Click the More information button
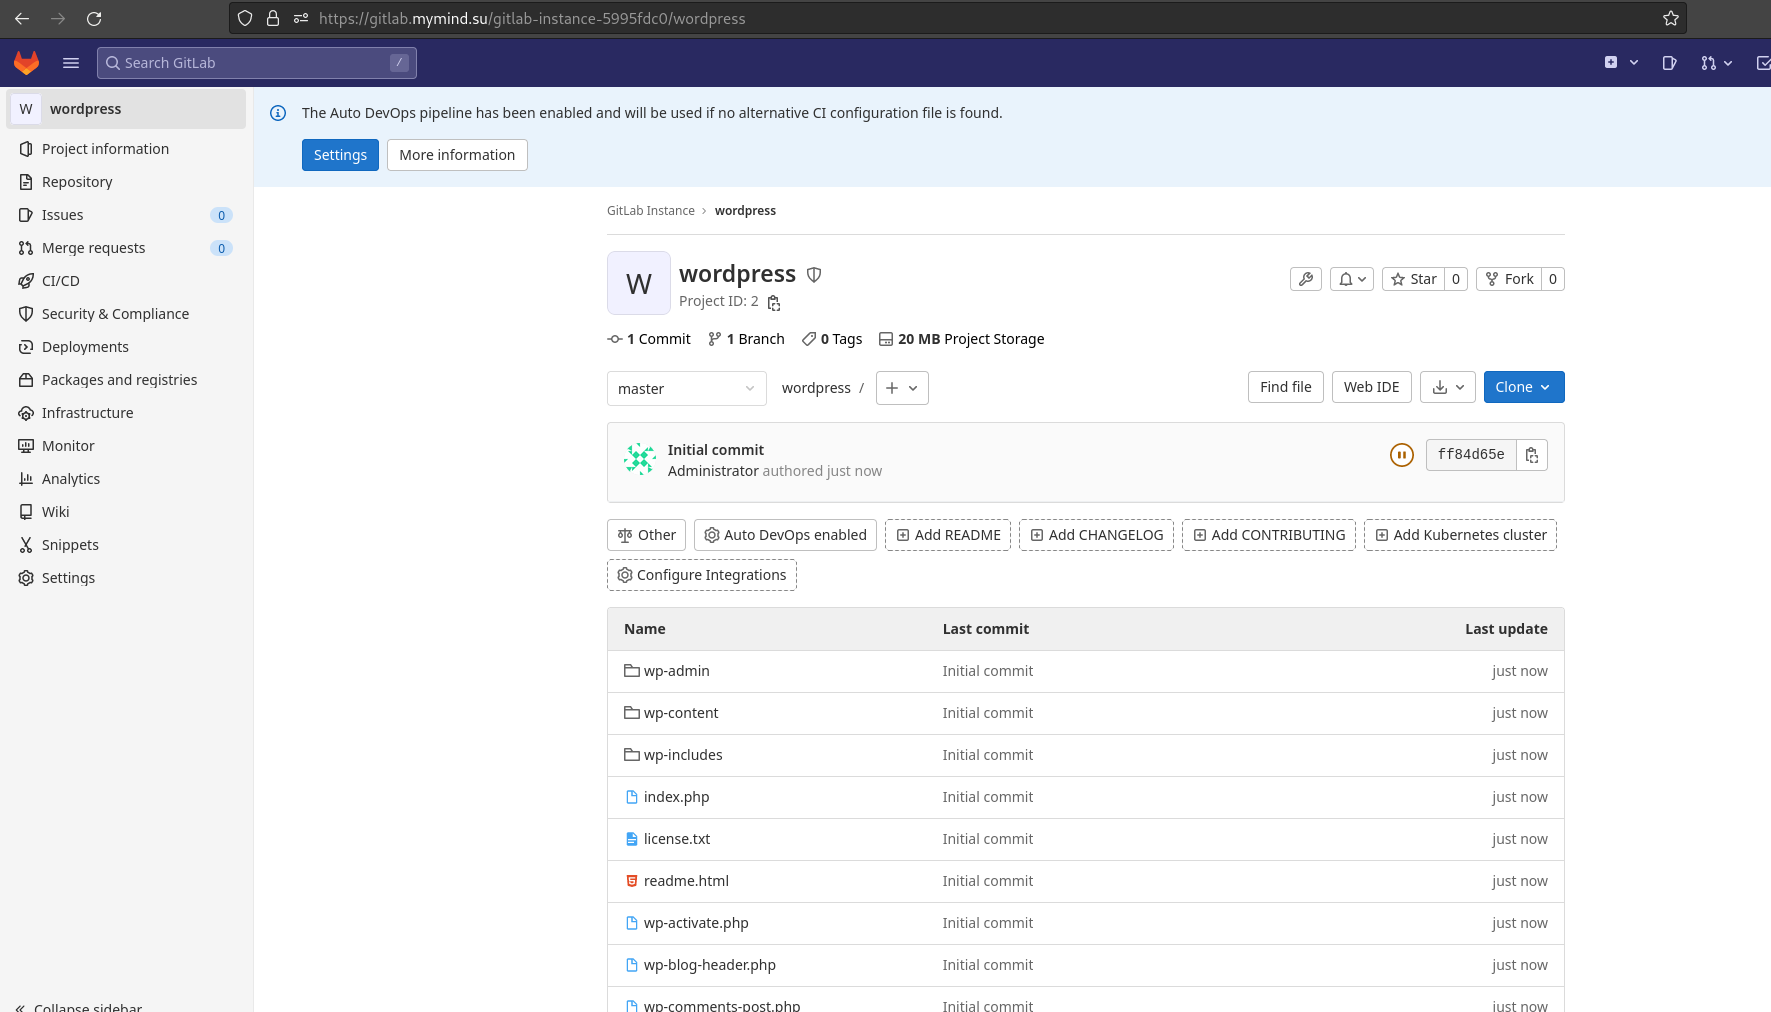The image size is (1771, 1012). pos(457,155)
